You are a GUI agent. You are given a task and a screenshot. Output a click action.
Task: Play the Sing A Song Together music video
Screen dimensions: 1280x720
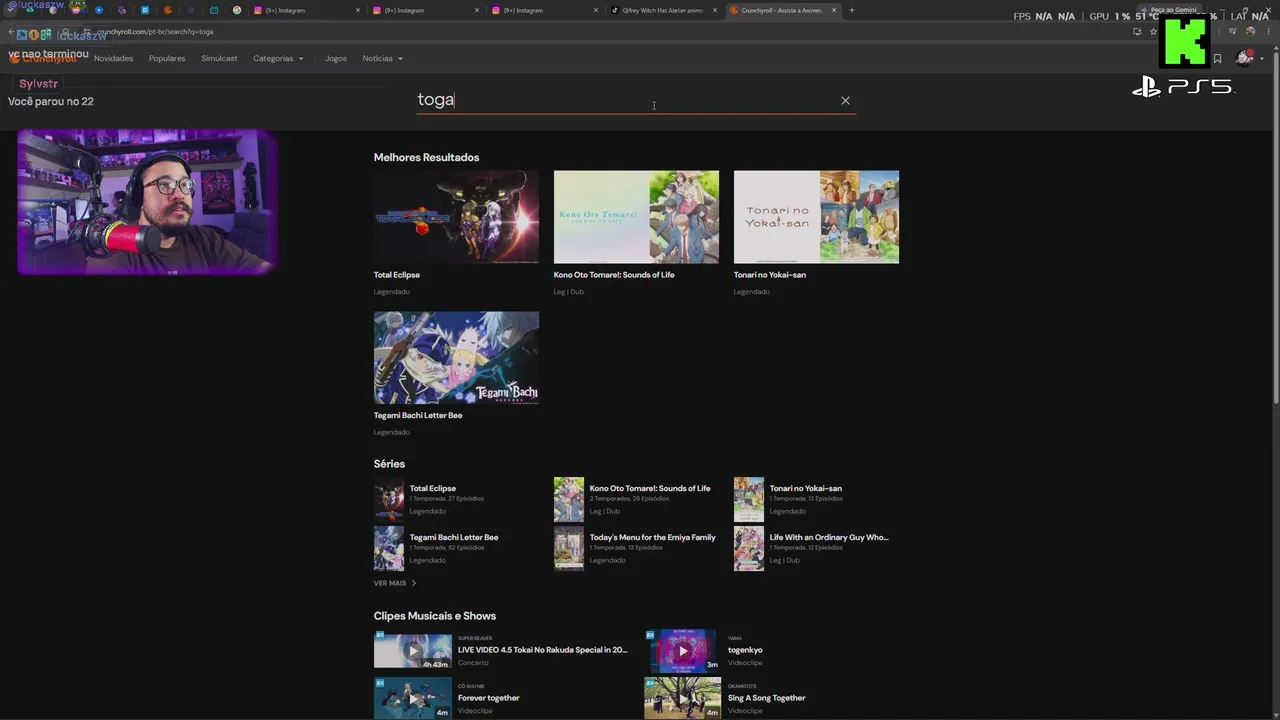[683, 698]
